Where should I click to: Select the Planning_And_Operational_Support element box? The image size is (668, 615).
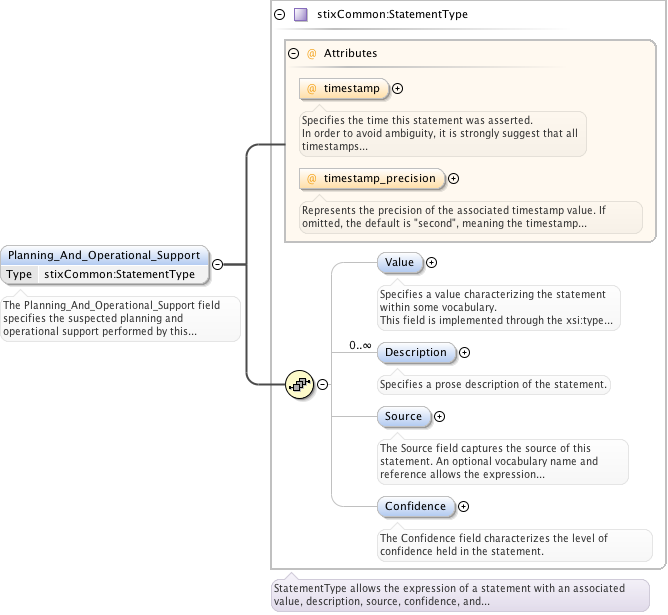105,255
